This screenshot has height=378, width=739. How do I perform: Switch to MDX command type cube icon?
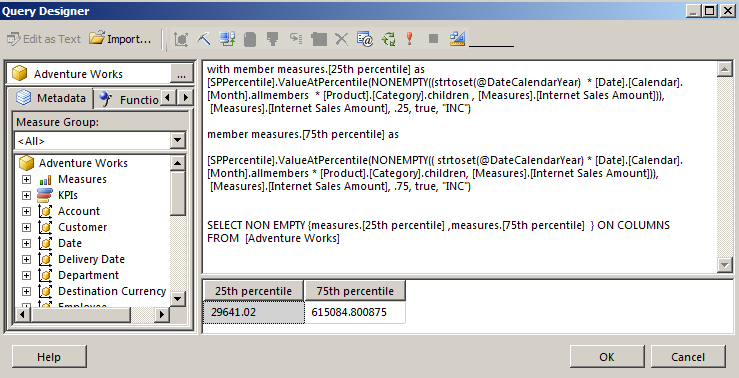(x=181, y=39)
